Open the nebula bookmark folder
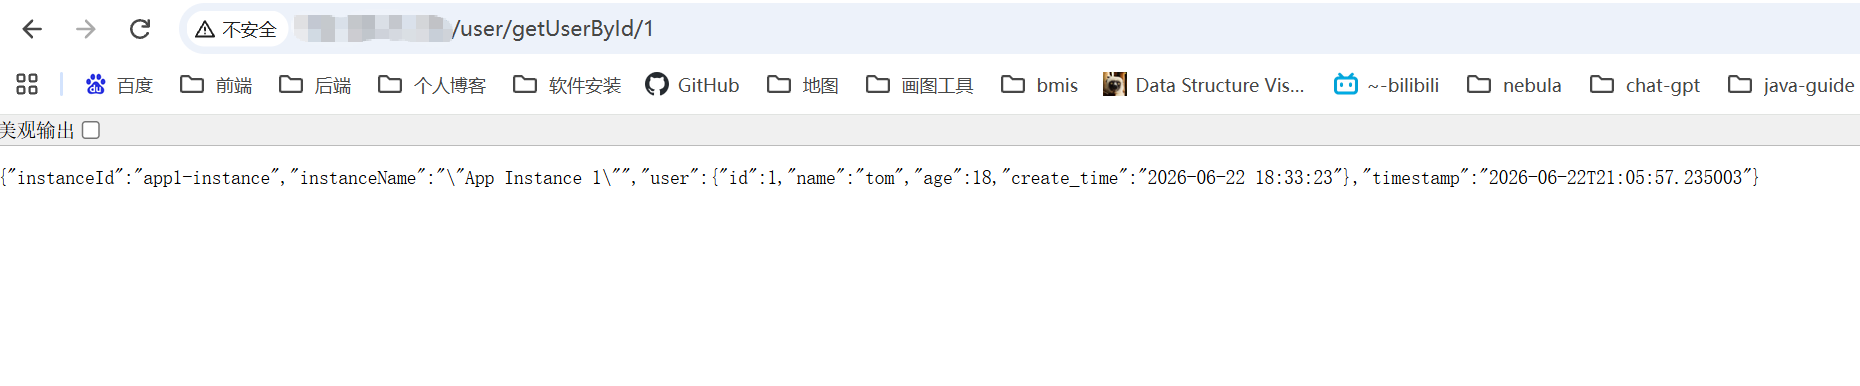The image size is (1860, 386). tap(1514, 85)
